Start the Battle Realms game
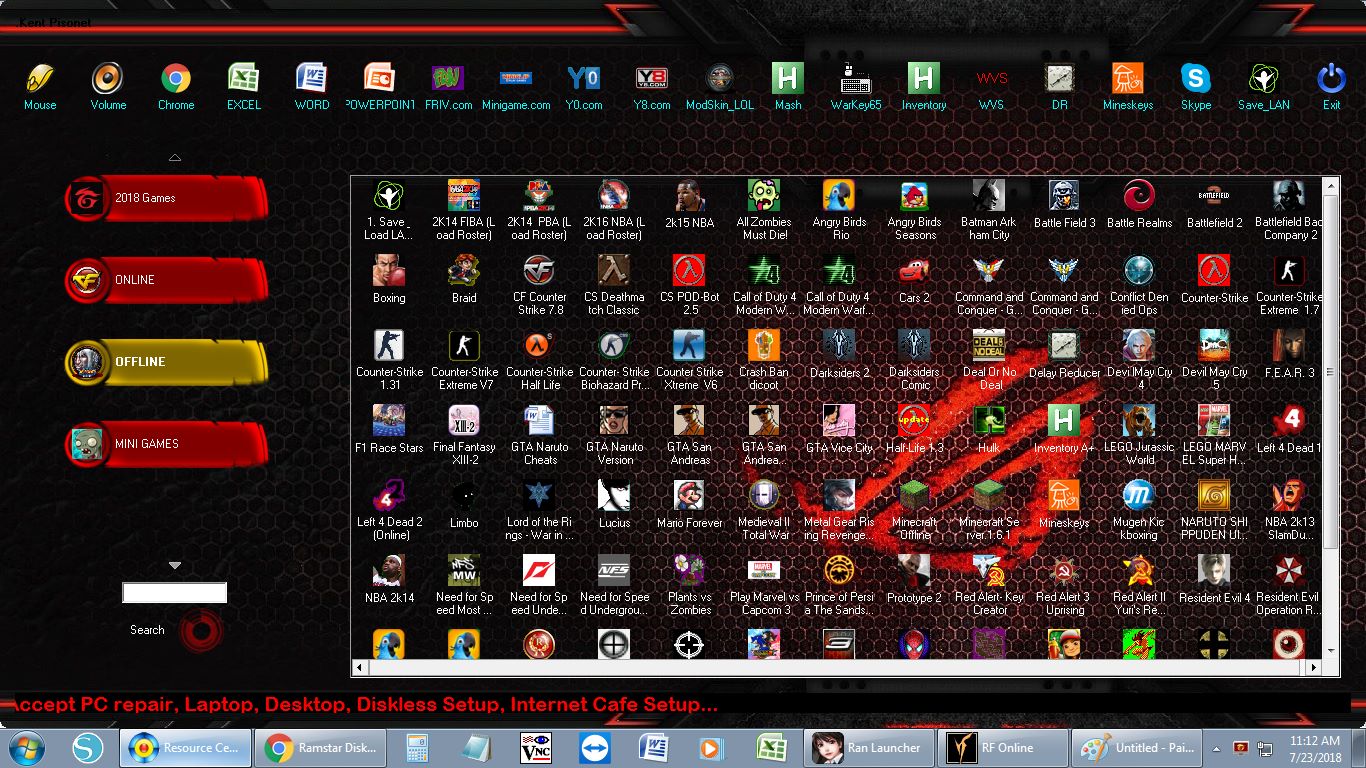 1139,204
